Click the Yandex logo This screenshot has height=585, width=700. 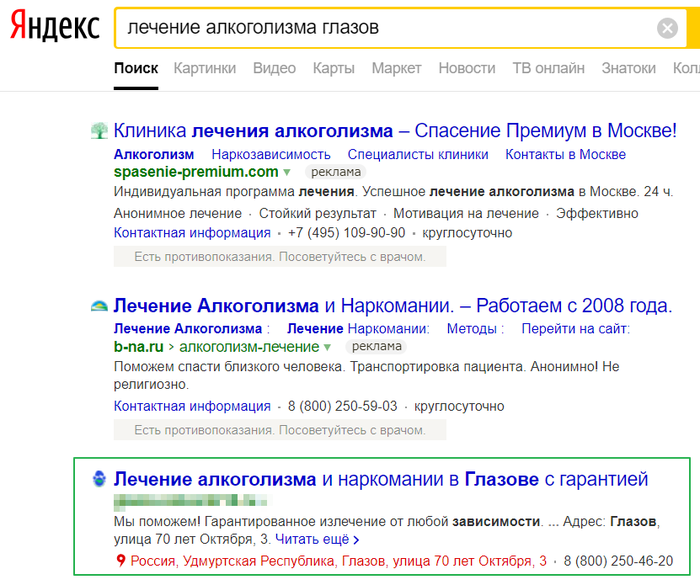(x=55, y=28)
